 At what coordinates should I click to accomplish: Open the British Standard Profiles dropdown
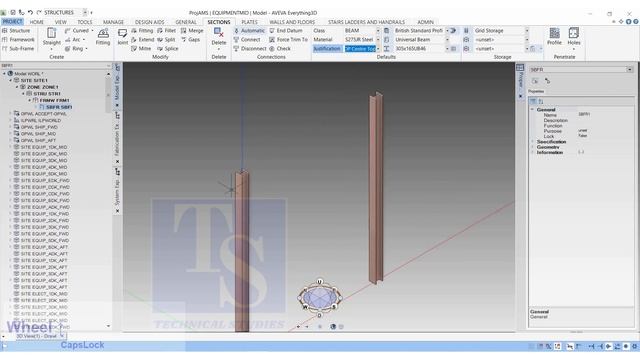pos(447,31)
